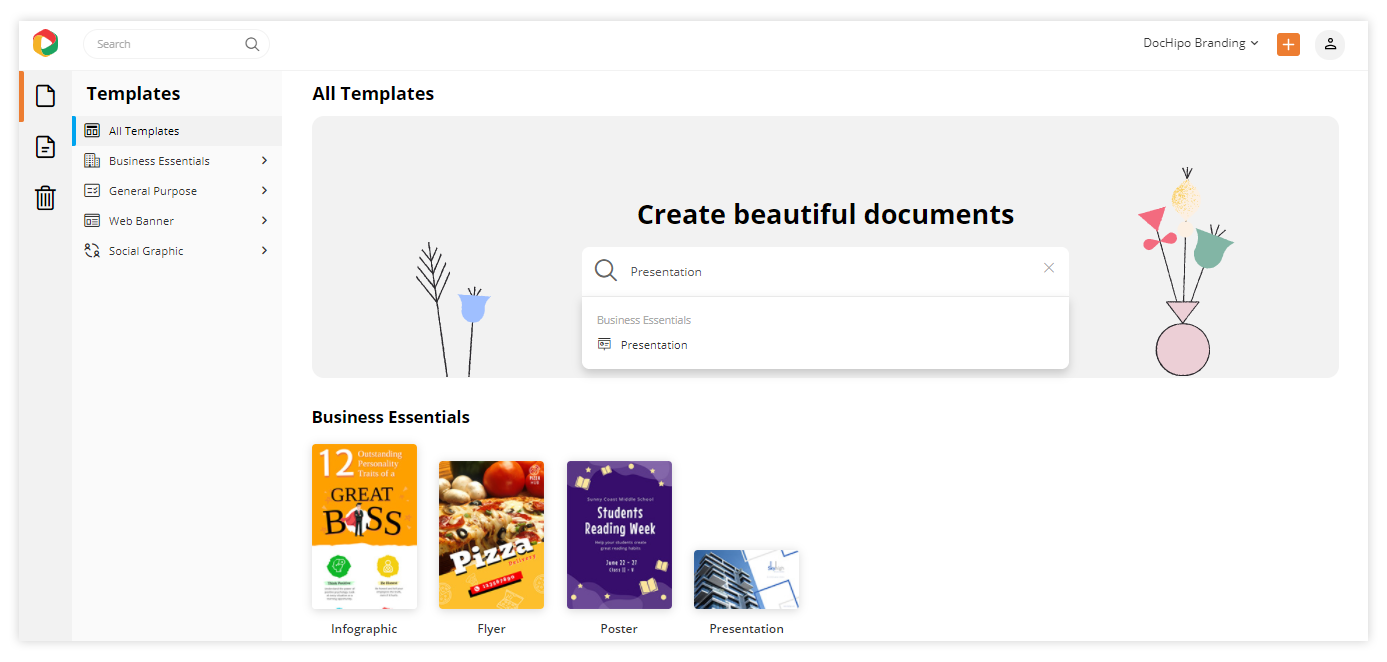Viewport: 1387px width, 662px height.
Task: Select Business Essentials menu label
Action: pos(159,161)
